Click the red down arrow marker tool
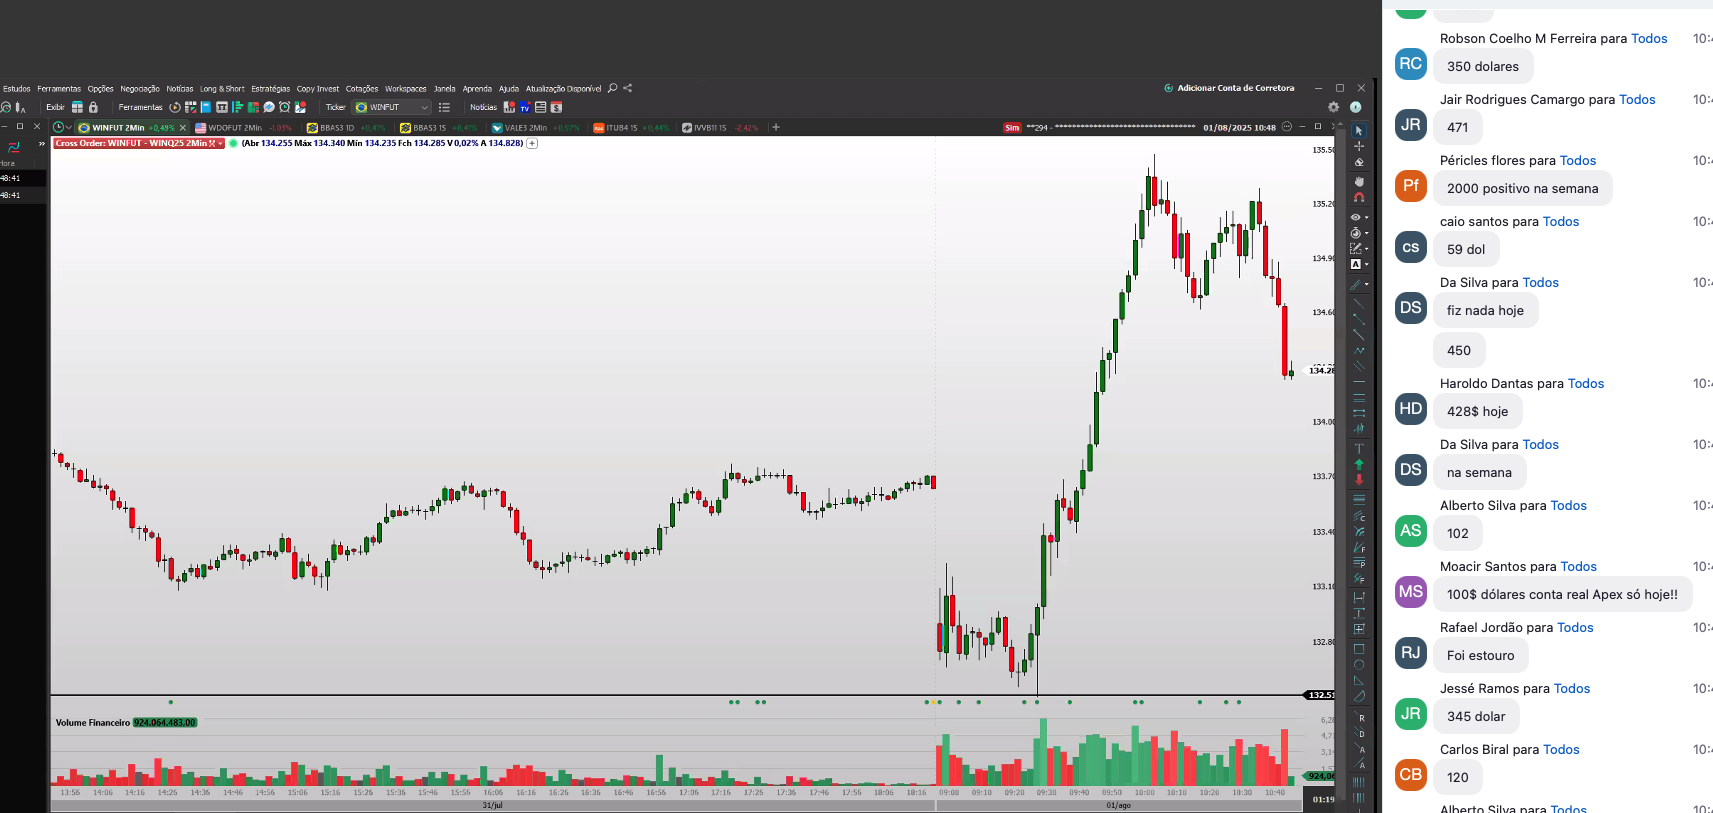Screen dimensions: 1713x813 [x=1358, y=479]
